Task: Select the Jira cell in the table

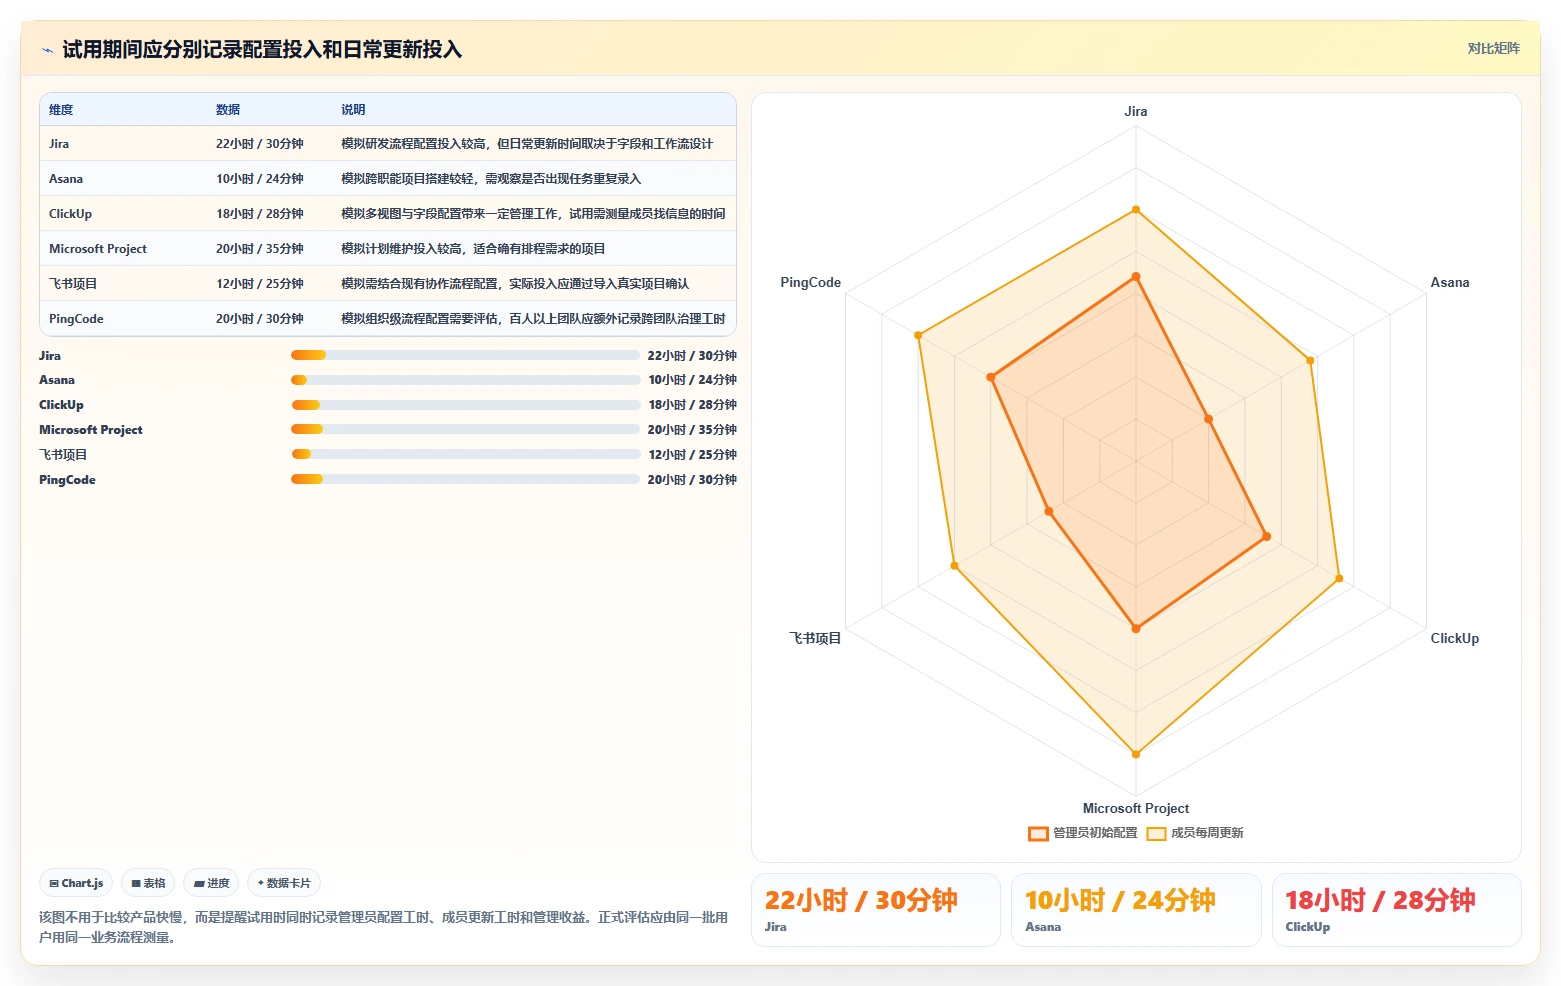Action: [x=123, y=144]
